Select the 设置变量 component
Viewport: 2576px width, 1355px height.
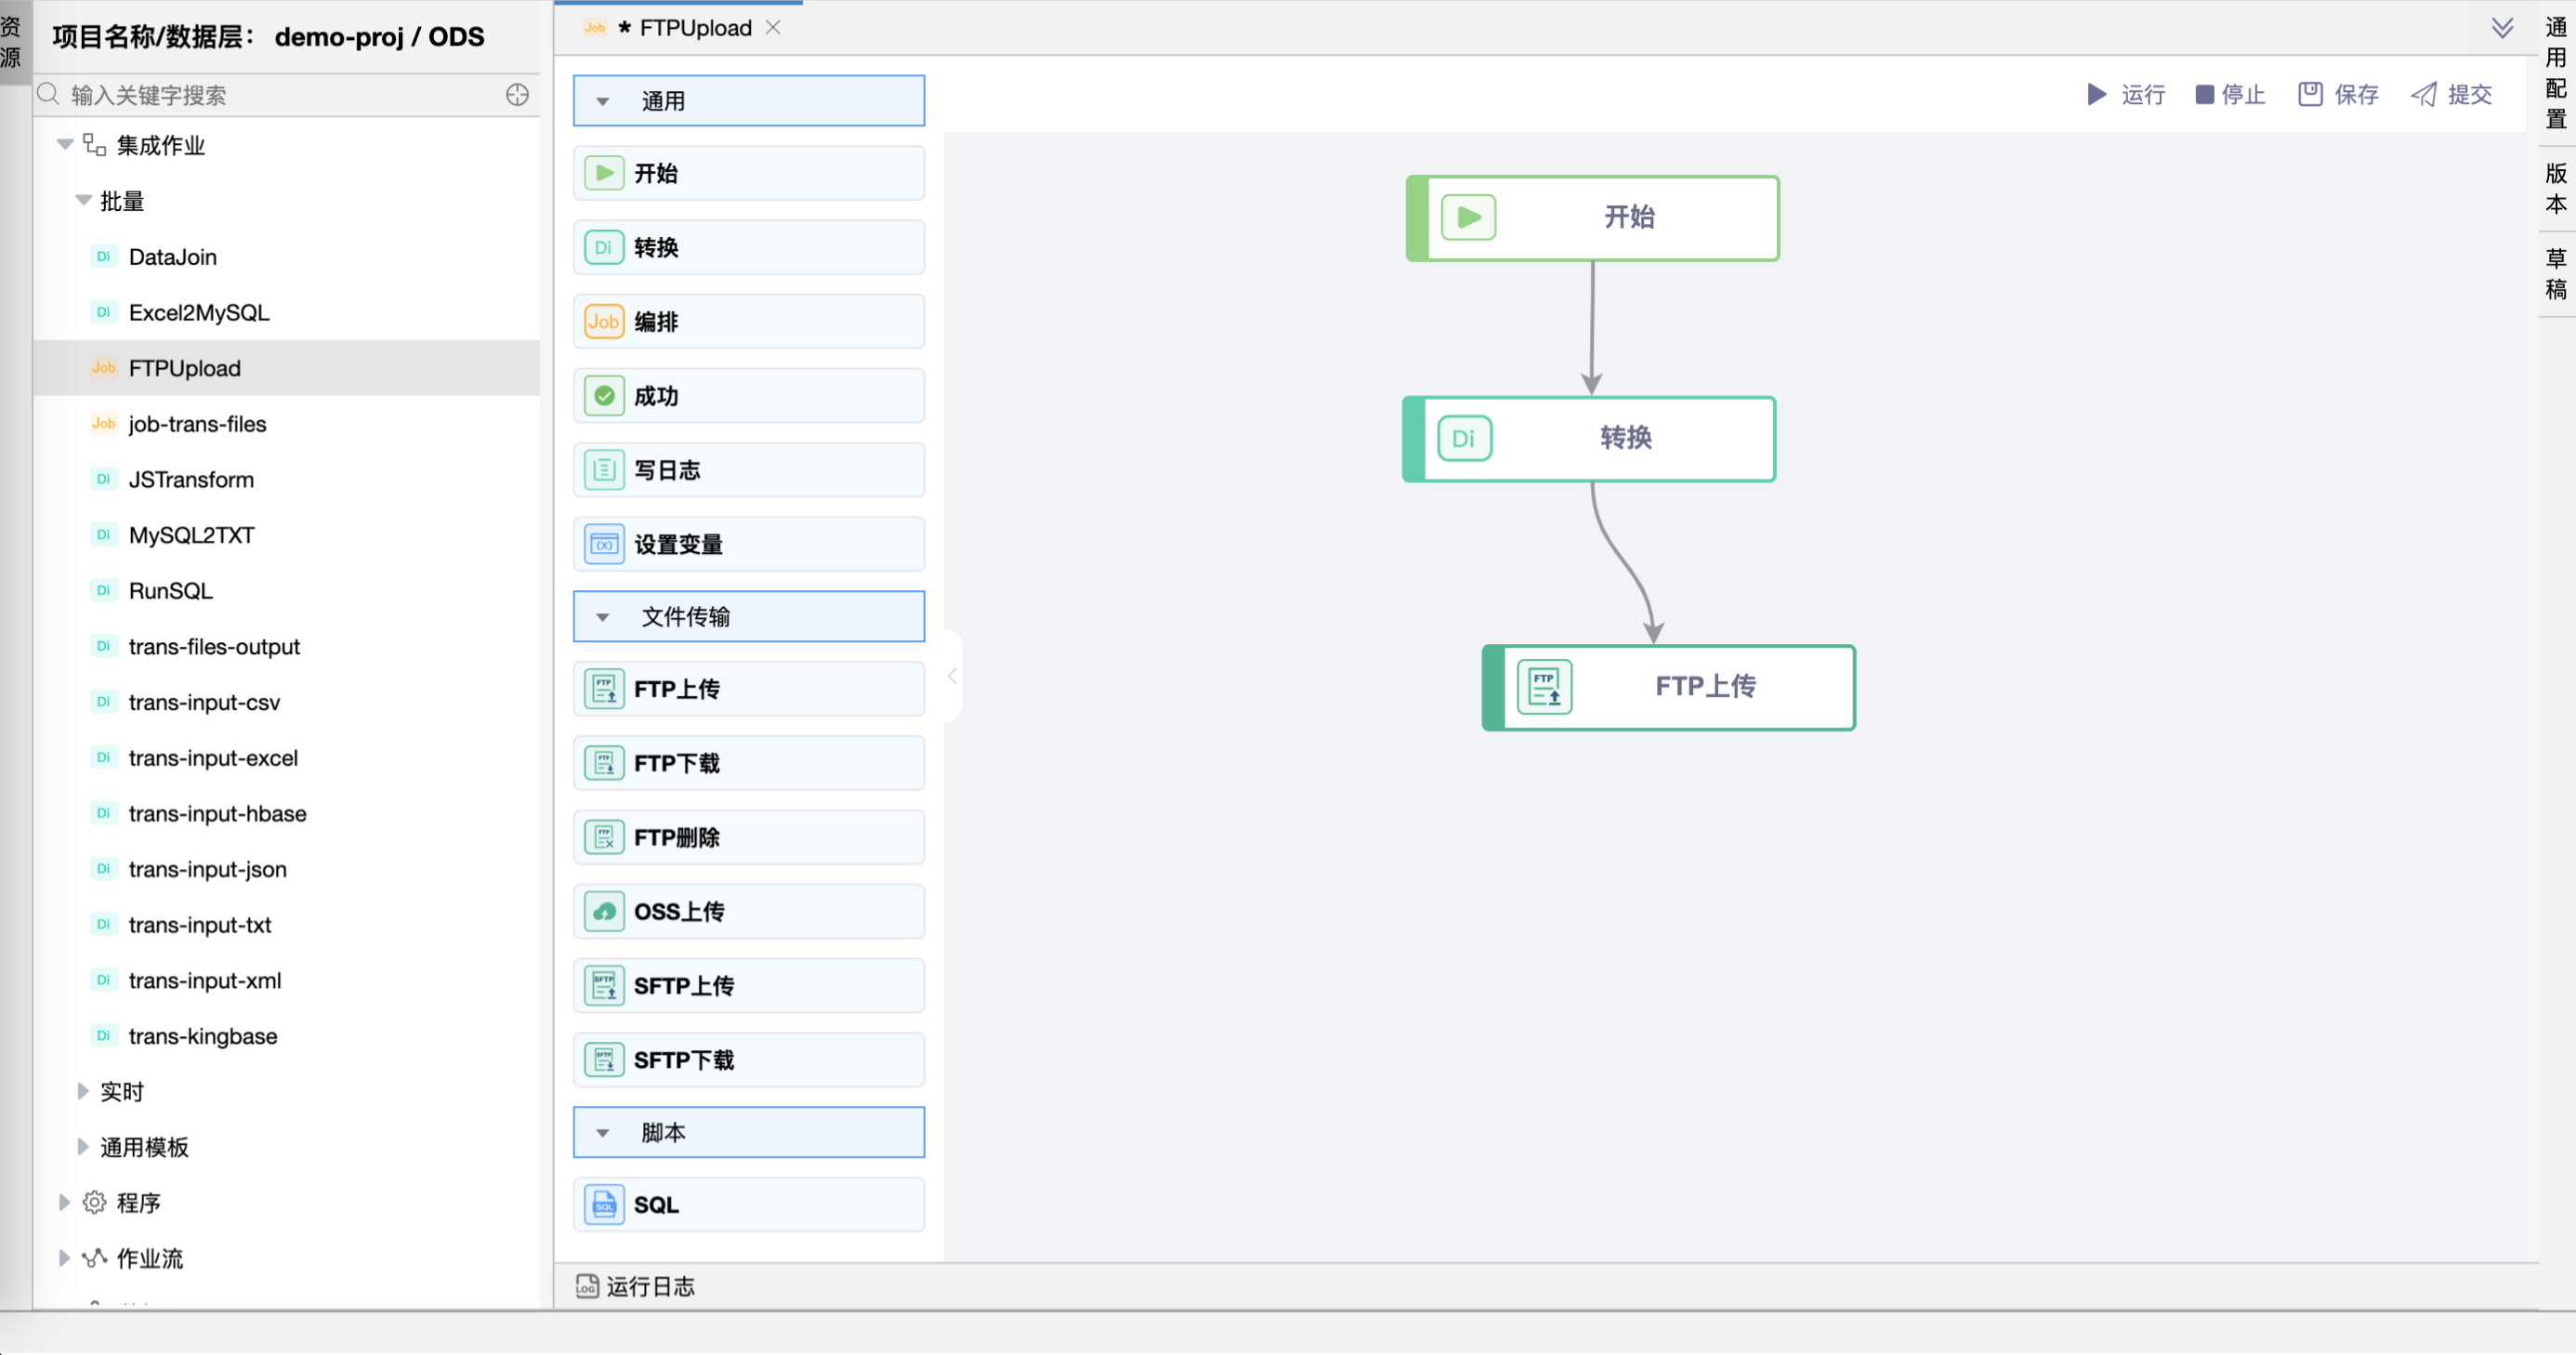[x=748, y=544]
